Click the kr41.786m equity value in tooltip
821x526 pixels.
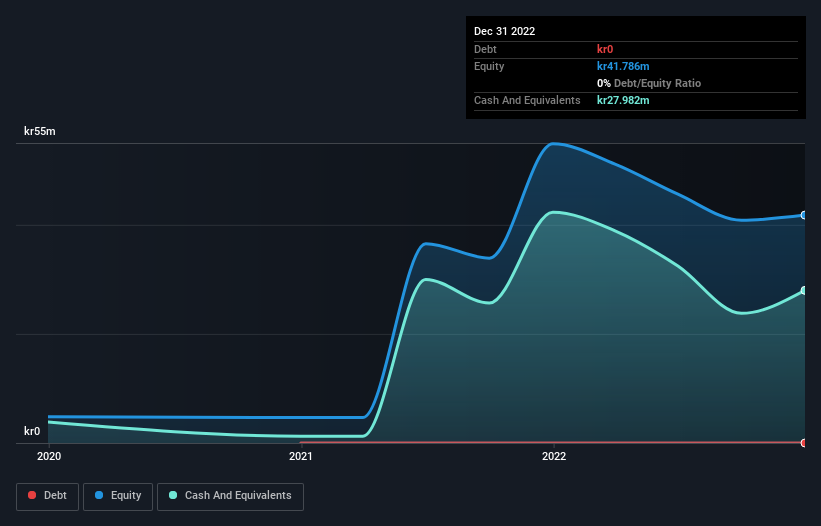point(623,66)
